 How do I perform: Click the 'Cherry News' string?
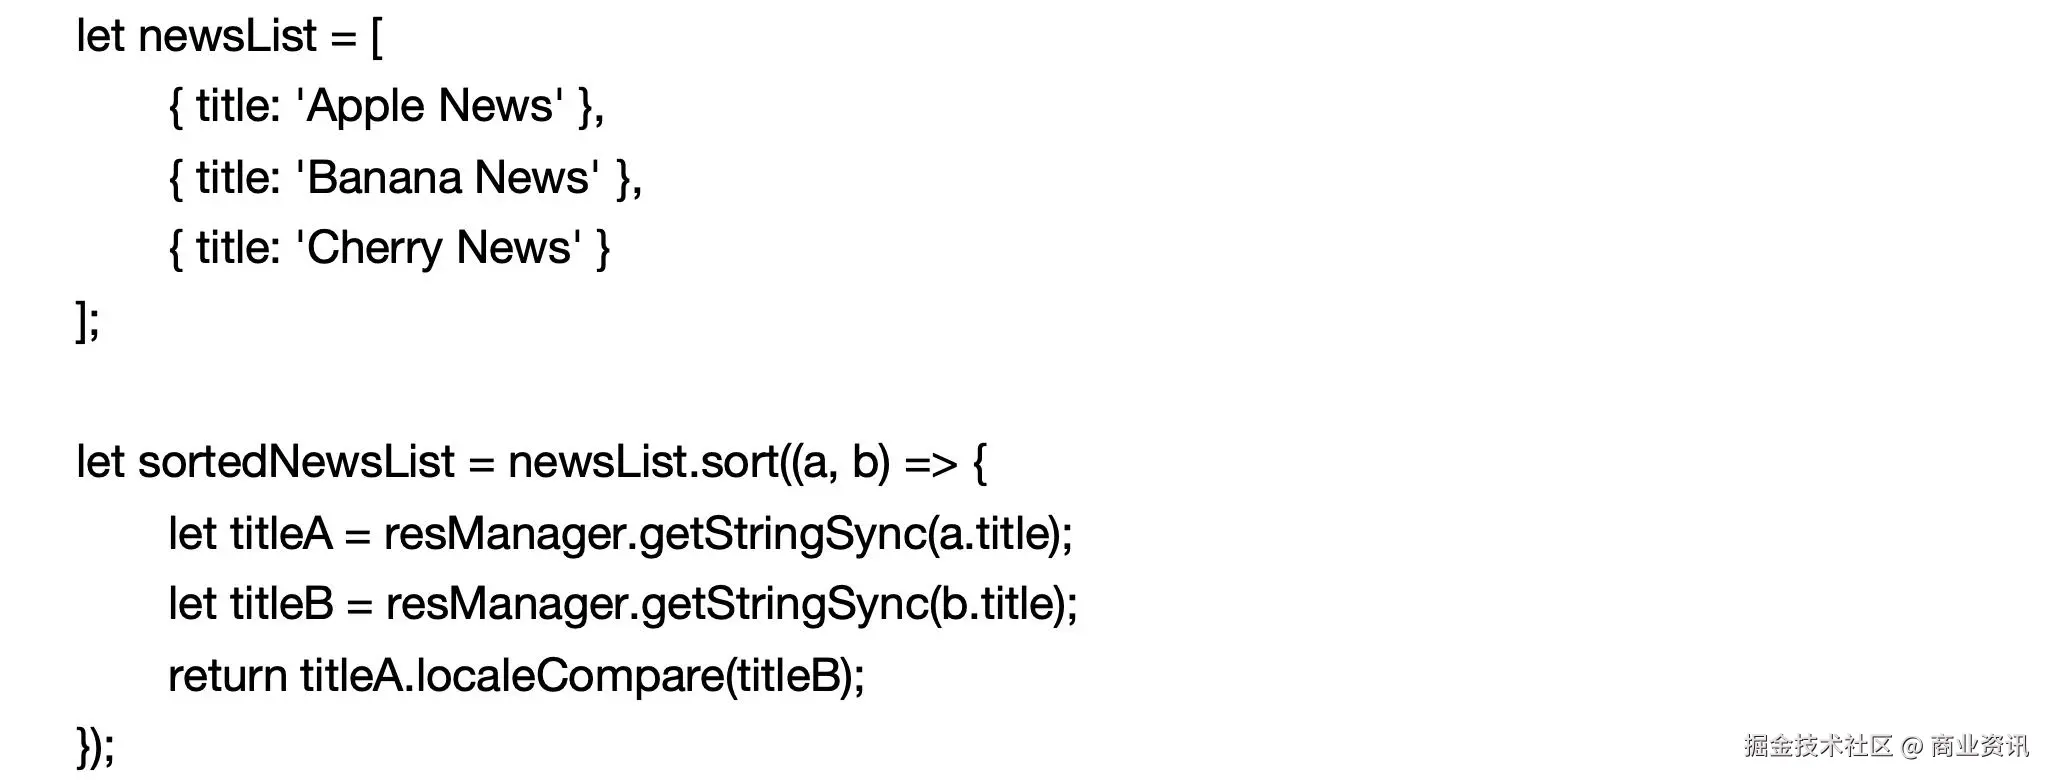(438, 248)
